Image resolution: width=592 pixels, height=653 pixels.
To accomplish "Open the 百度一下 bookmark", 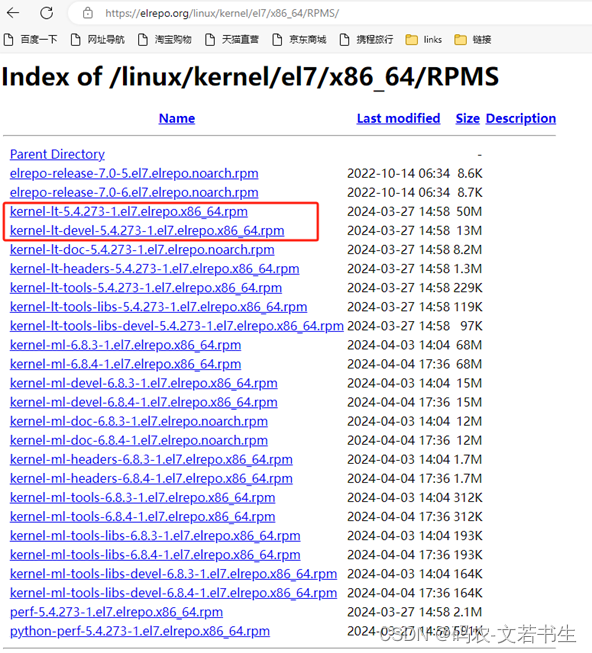I will pyautogui.click(x=30, y=40).
